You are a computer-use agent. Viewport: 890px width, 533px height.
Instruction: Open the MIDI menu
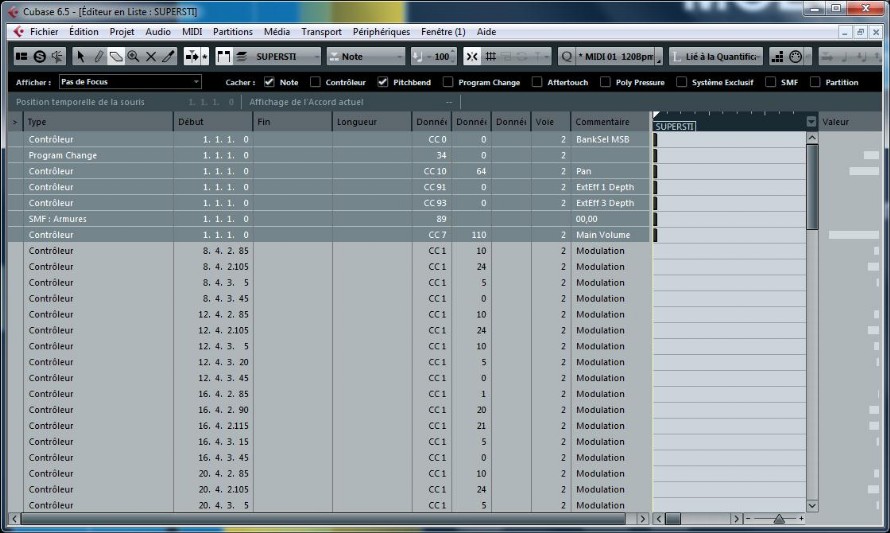pos(192,32)
